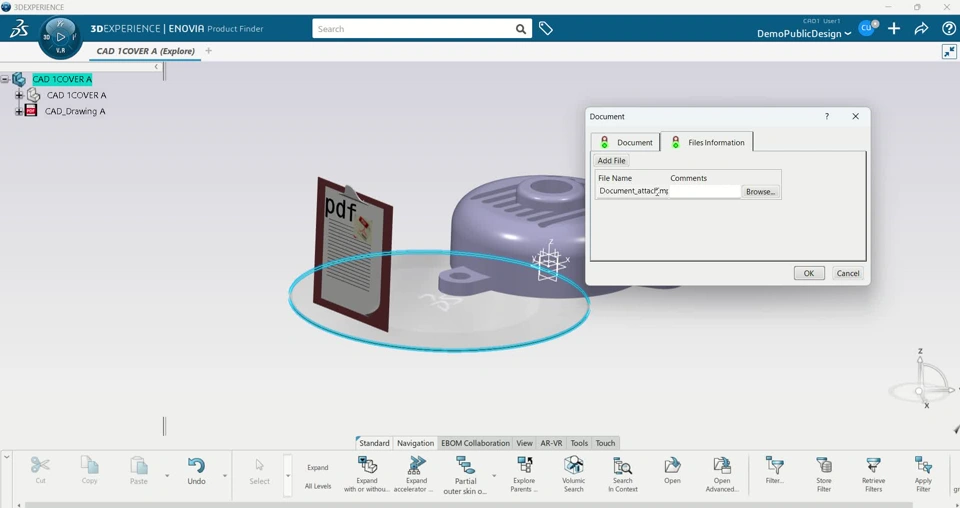Open the Undo history dropdown arrow
Viewport: 960px width, 508px height.
click(x=224, y=476)
